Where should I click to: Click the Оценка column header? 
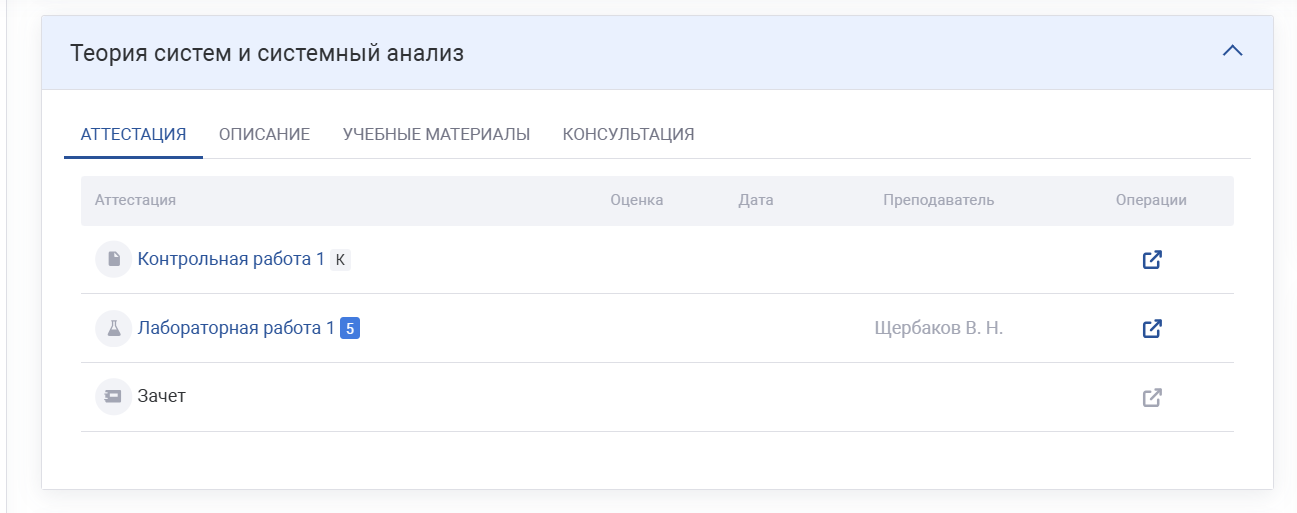636,200
